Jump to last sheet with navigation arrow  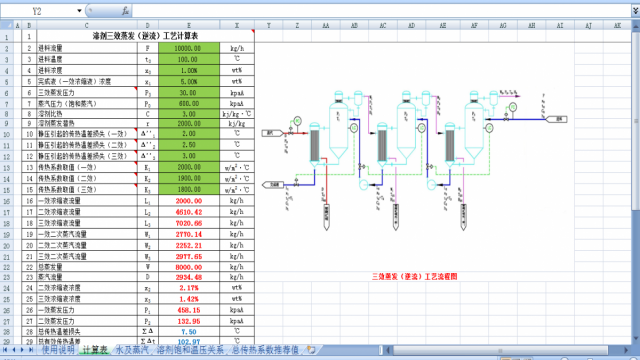[31, 350]
